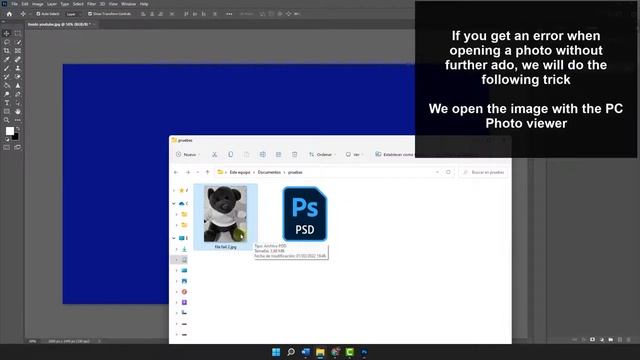640x360 pixels.
Task: Toggle Show Transform Controls checkbox
Action: click(90, 14)
